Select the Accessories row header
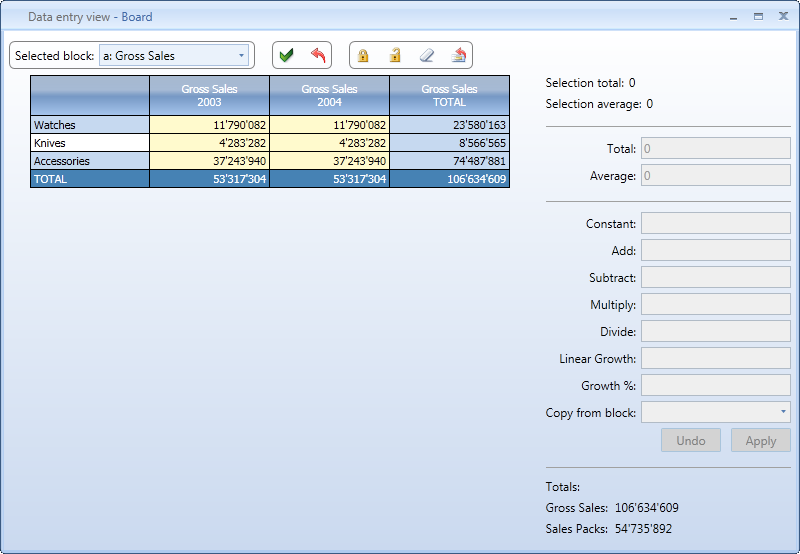This screenshot has height=554, width=800. pos(90,161)
